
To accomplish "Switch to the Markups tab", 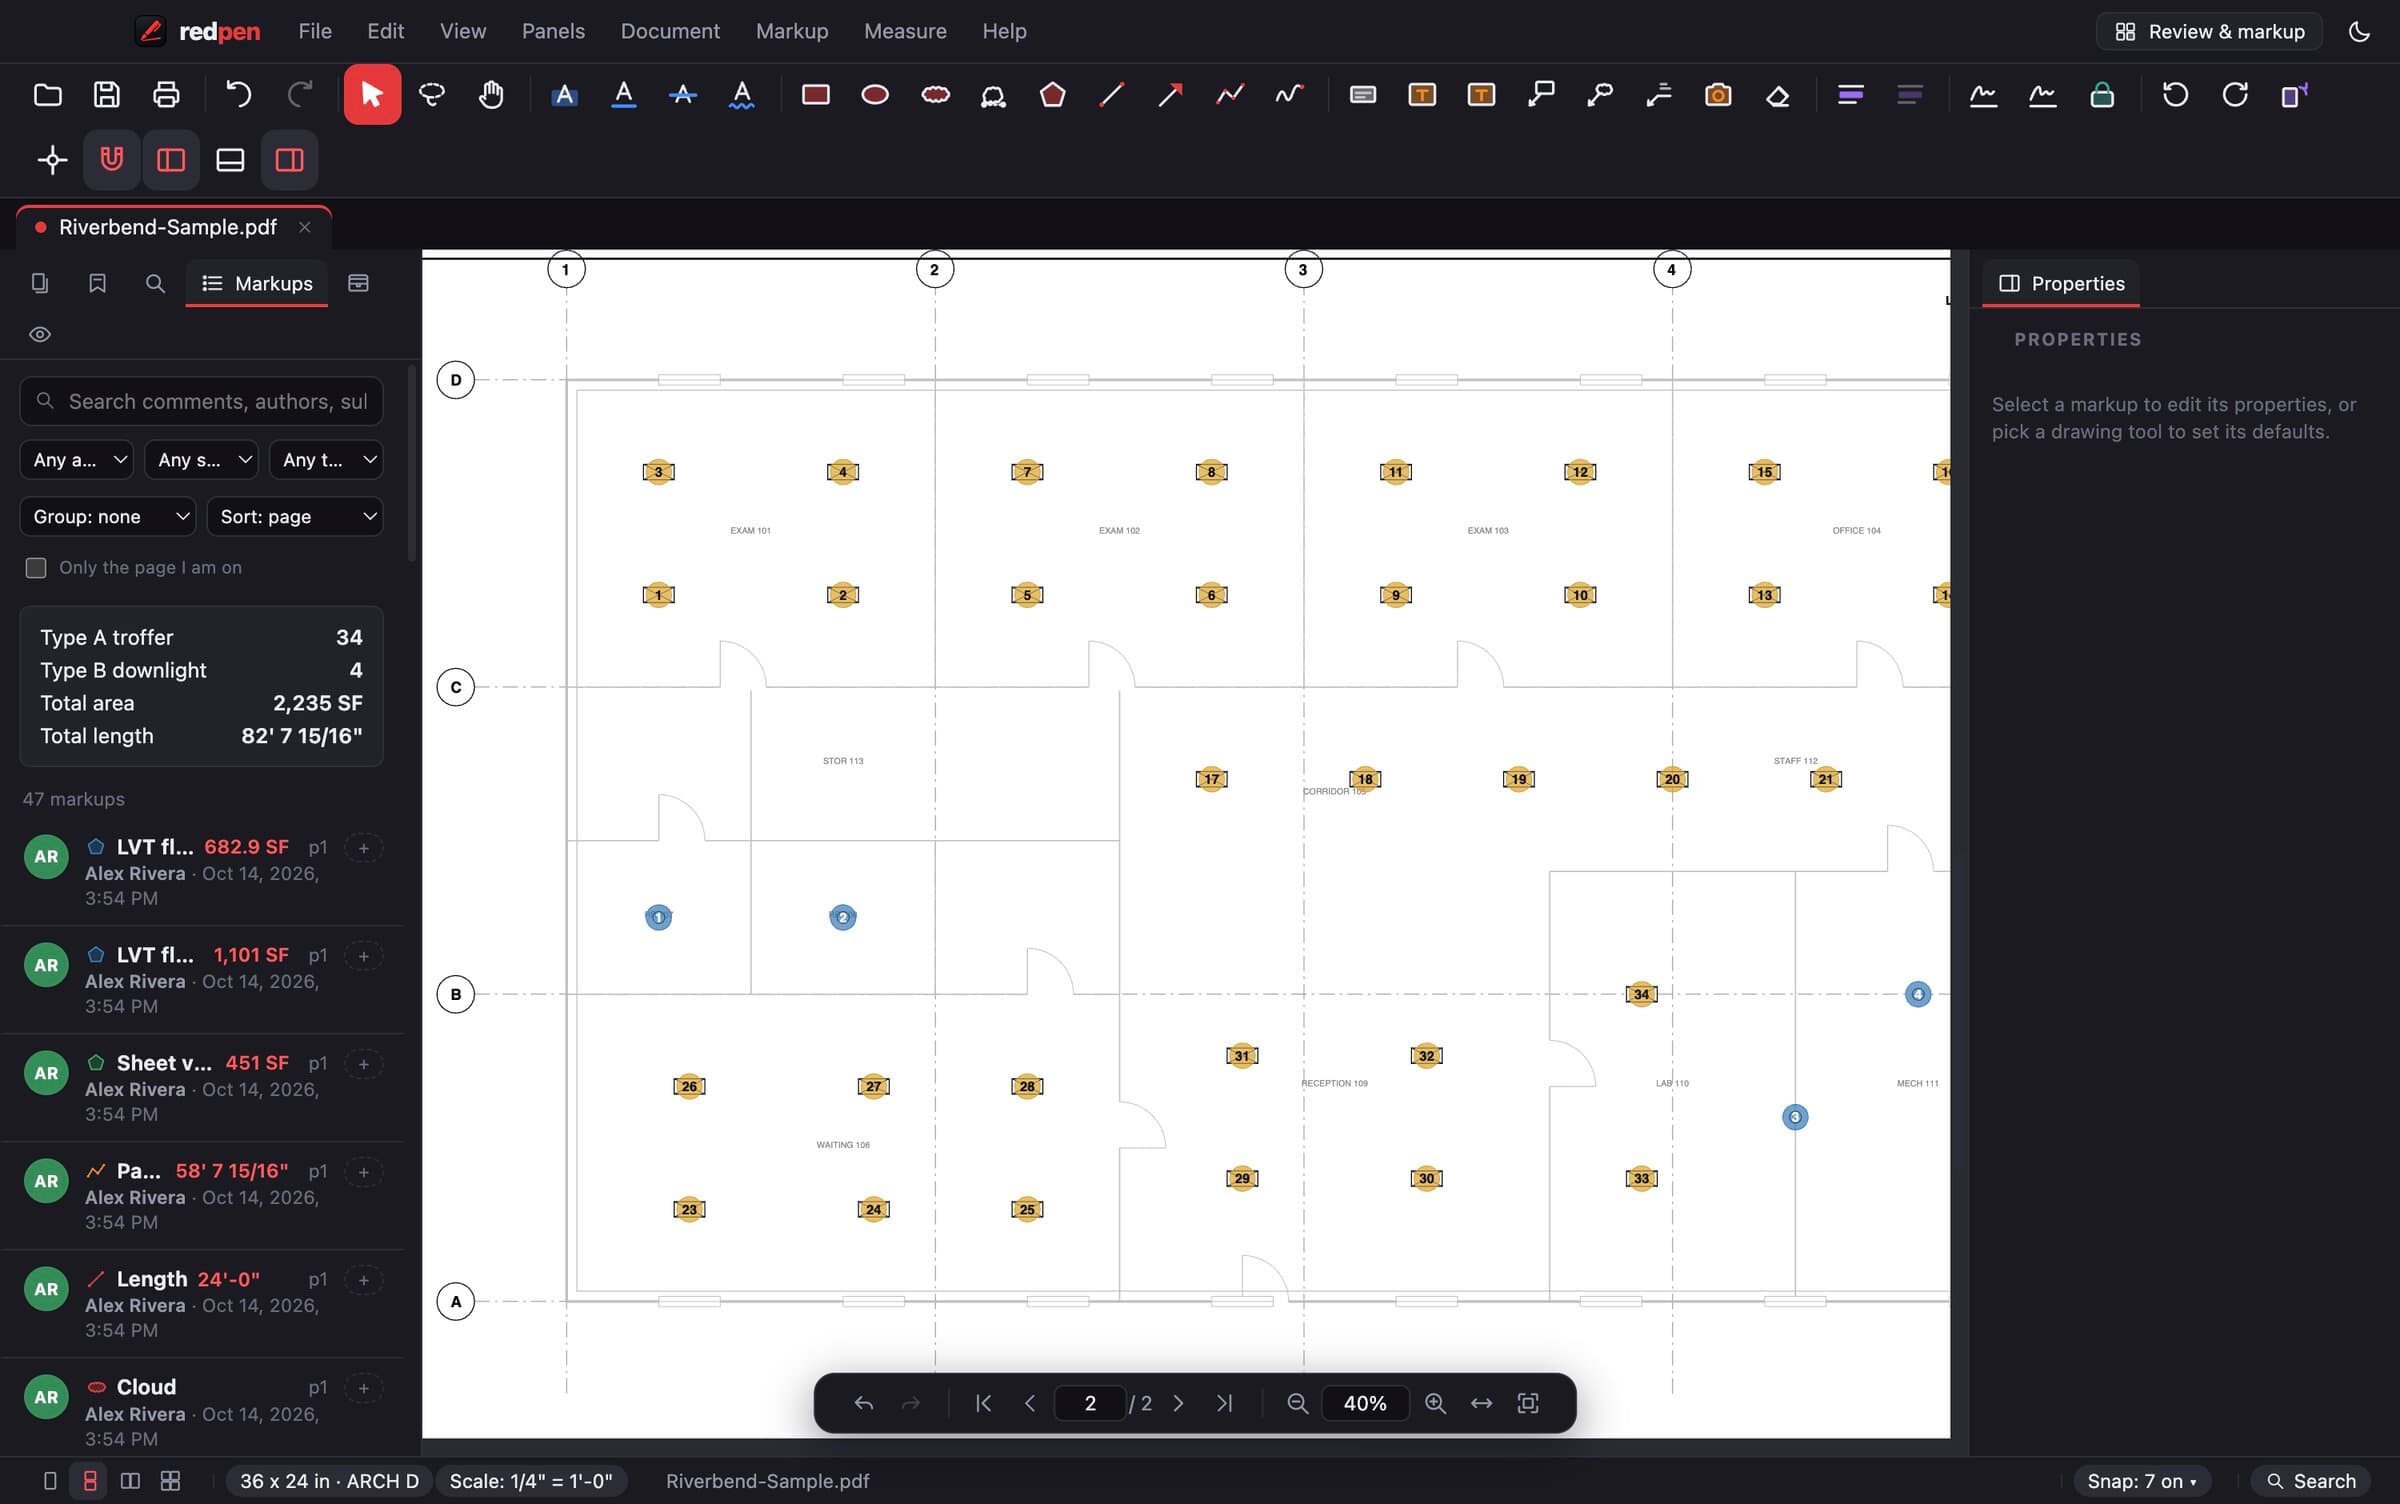I will 257,284.
